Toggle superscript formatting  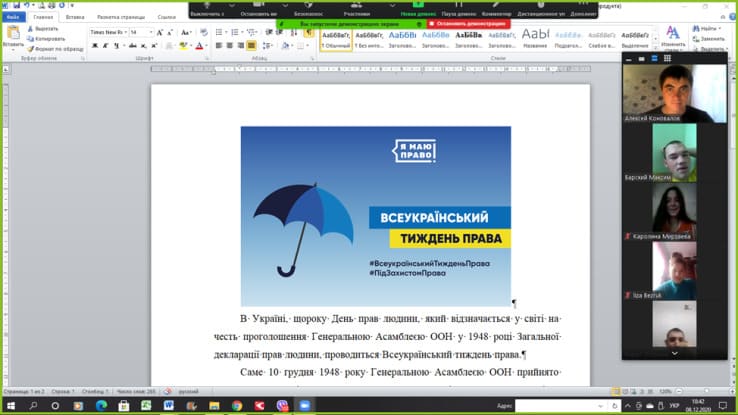pyautogui.click(x=154, y=46)
